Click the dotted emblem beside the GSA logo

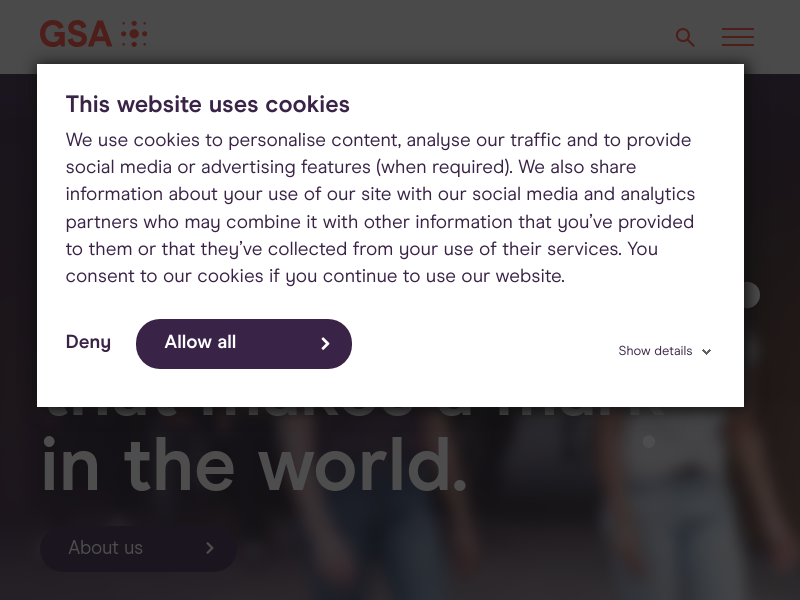tap(134, 35)
